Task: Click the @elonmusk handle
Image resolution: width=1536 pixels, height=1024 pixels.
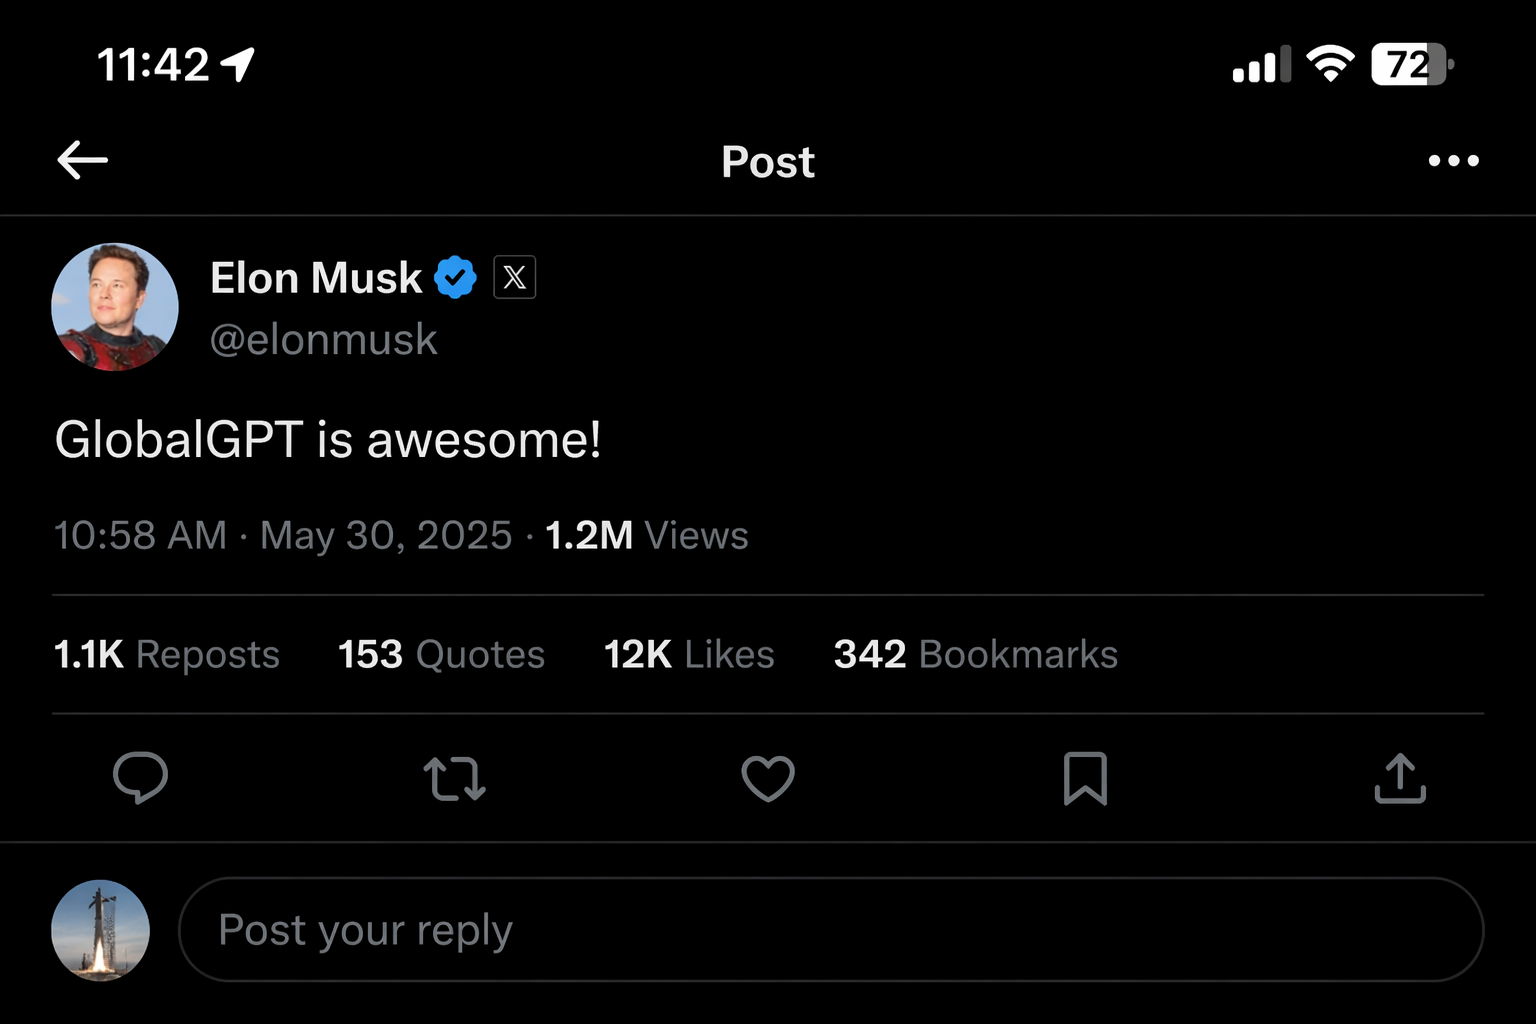Action: point(323,340)
